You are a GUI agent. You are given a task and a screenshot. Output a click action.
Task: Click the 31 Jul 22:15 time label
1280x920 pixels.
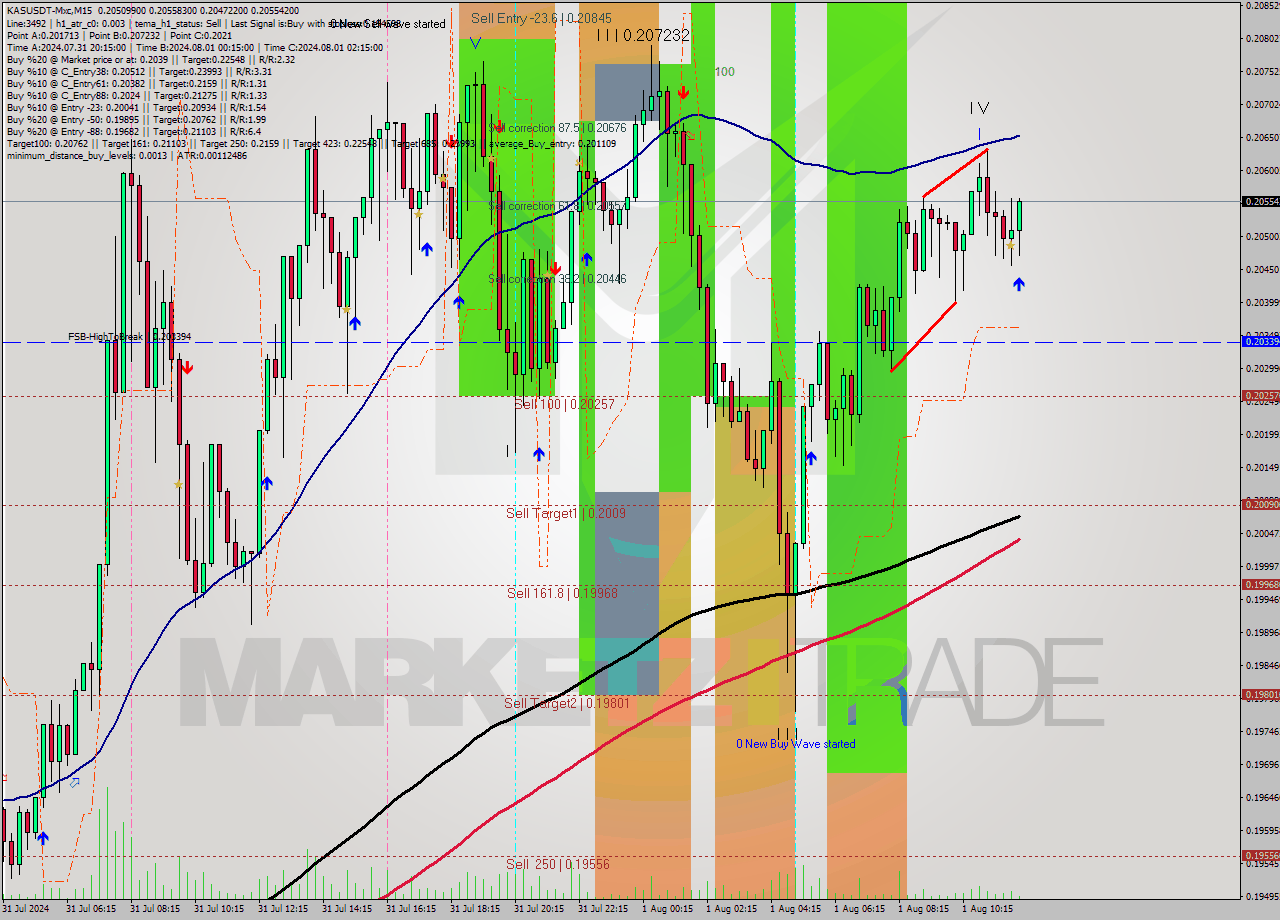[x=602, y=909]
